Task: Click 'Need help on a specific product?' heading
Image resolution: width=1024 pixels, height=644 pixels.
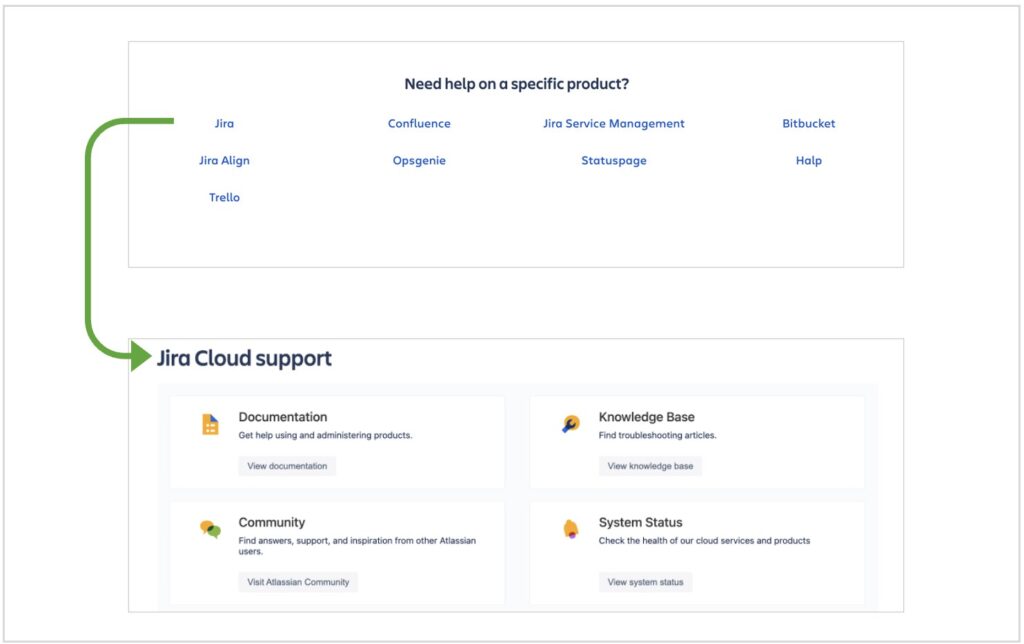Action: [x=517, y=84]
